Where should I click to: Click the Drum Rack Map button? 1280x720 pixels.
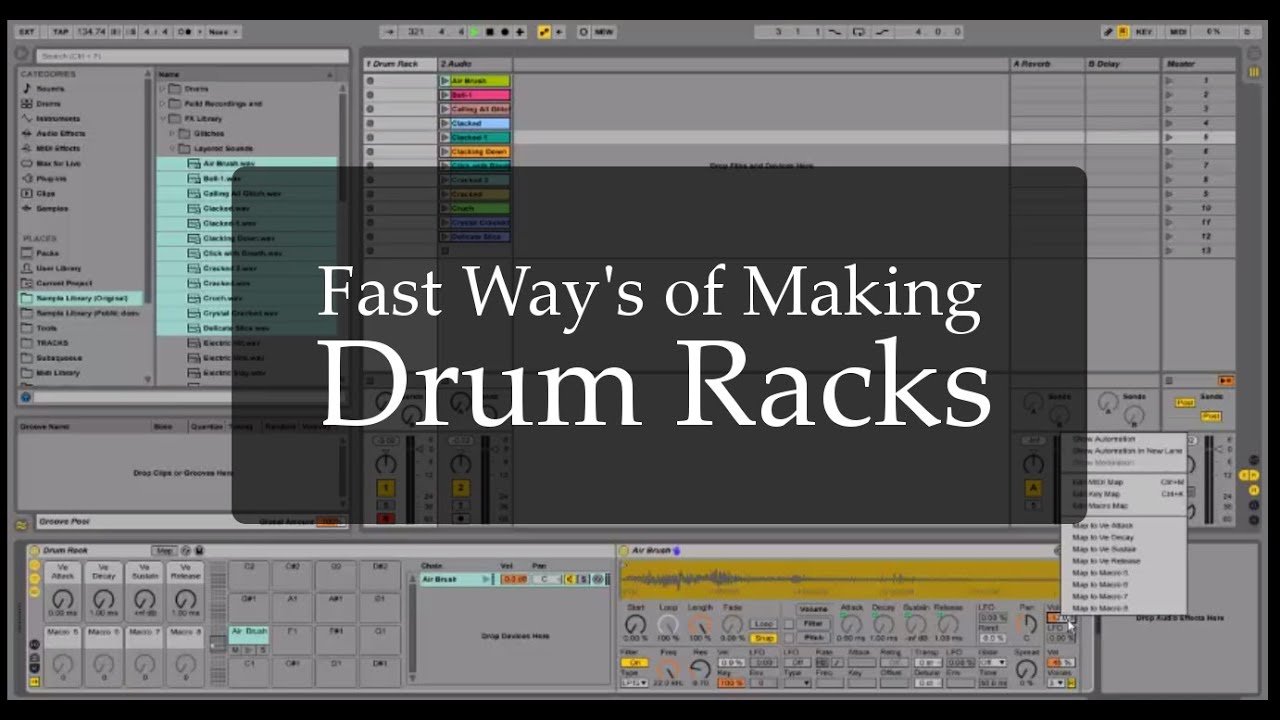click(x=163, y=551)
